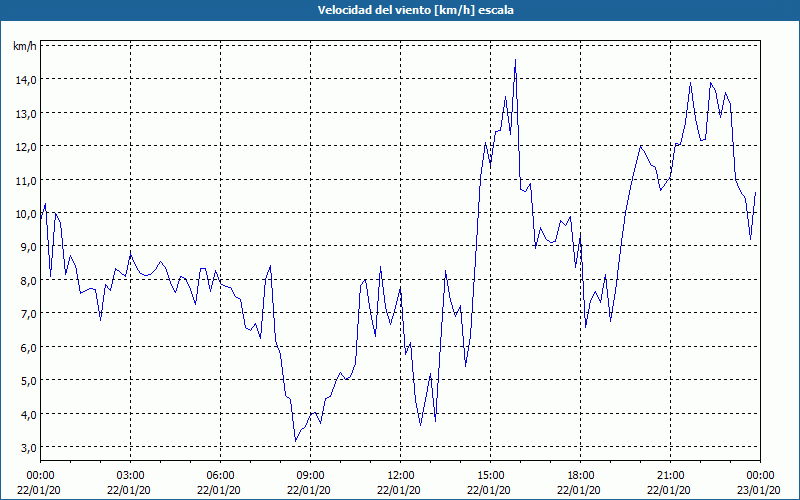Click the highest peak of the wind line
Image resolution: width=800 pixels, height=500 pixels.
tap(515, 60)
